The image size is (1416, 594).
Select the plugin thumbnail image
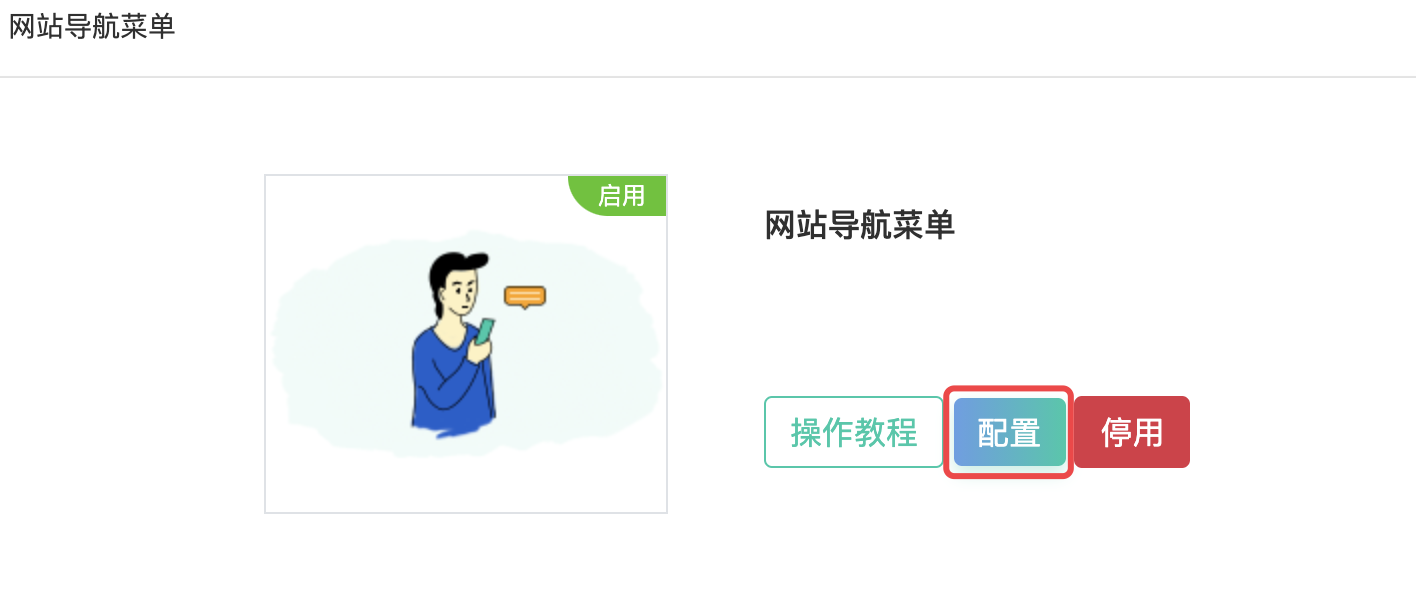tap(466, 344)
